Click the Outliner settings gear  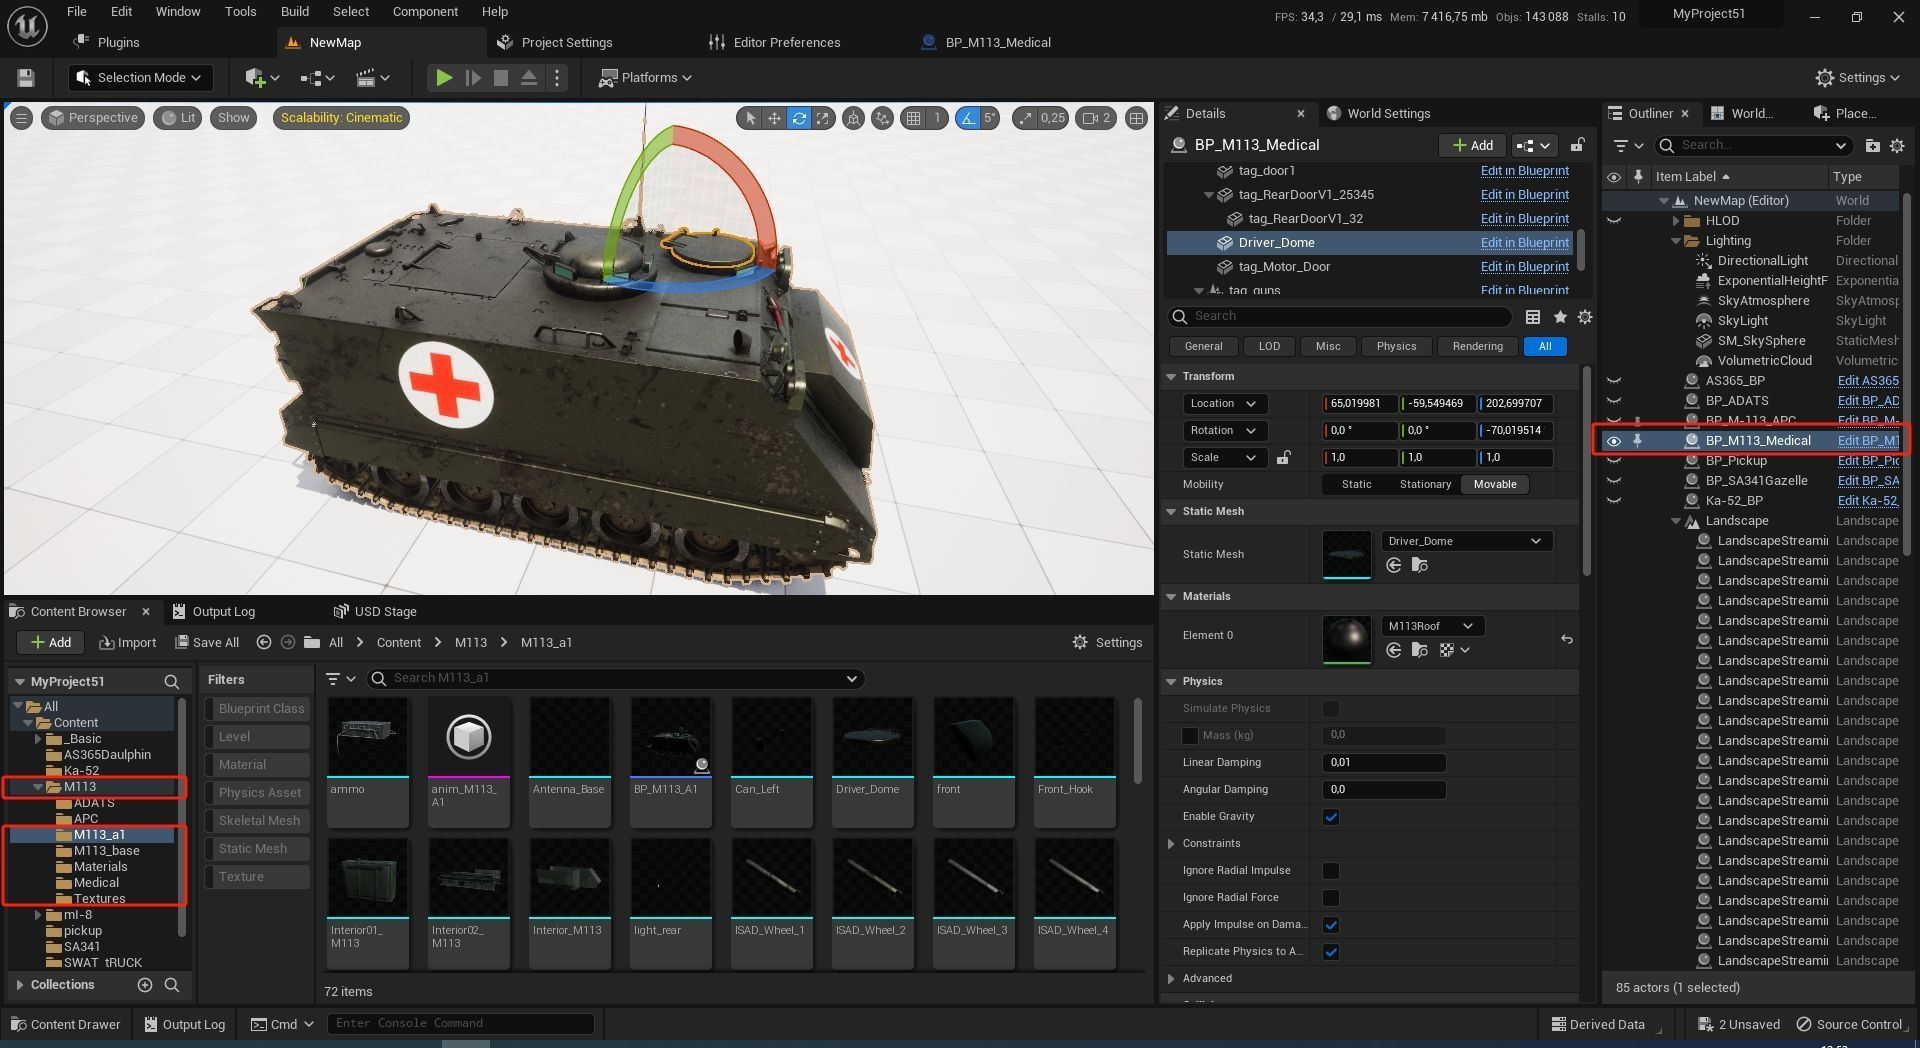click(x=1896, y=146)
